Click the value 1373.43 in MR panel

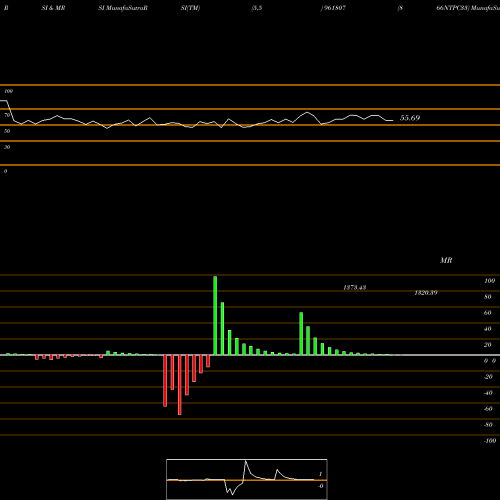click(355, 287)
